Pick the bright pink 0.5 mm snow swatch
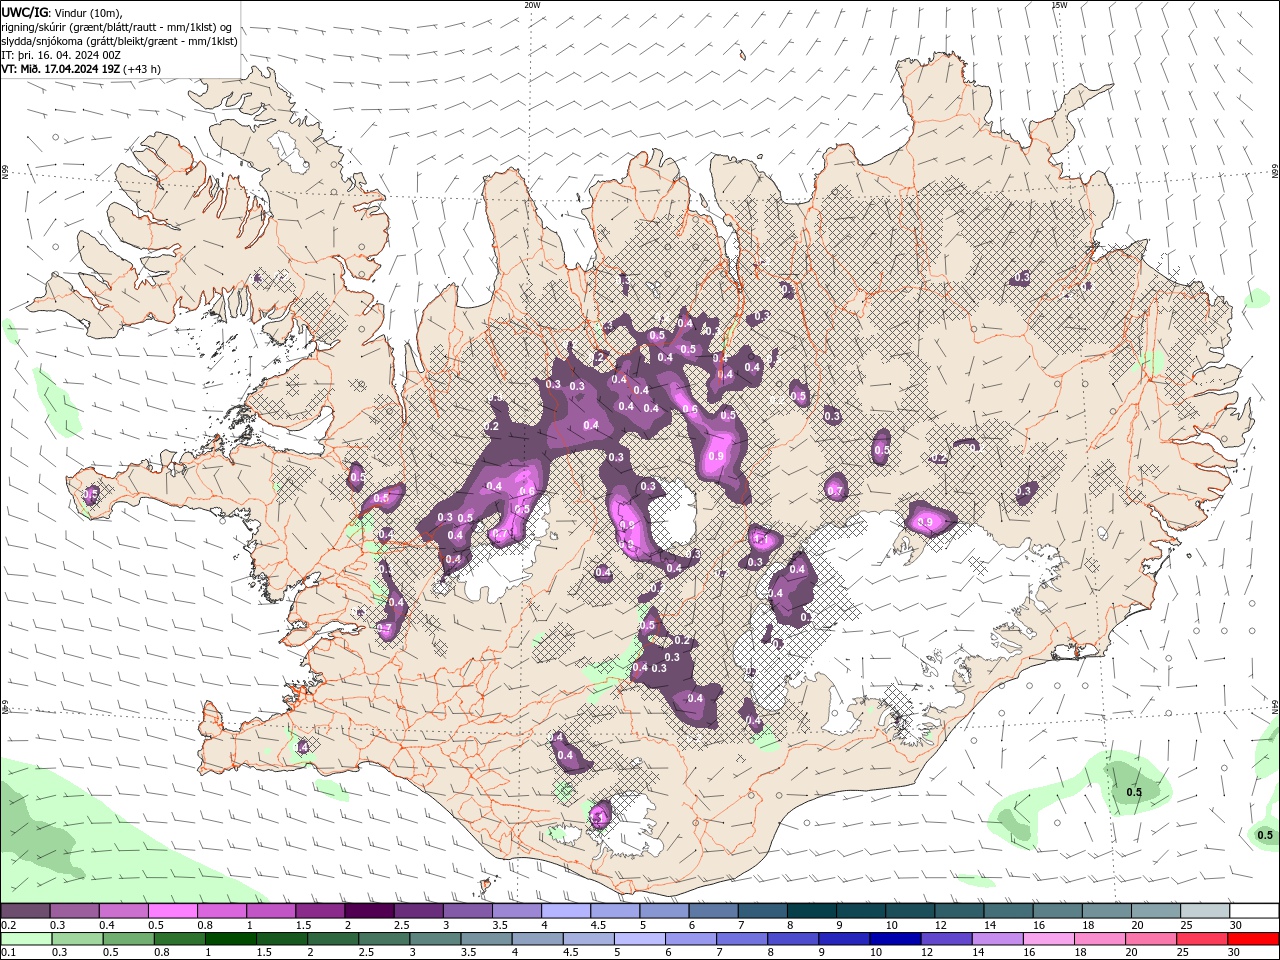1280x960 pixels. [172, 910]
